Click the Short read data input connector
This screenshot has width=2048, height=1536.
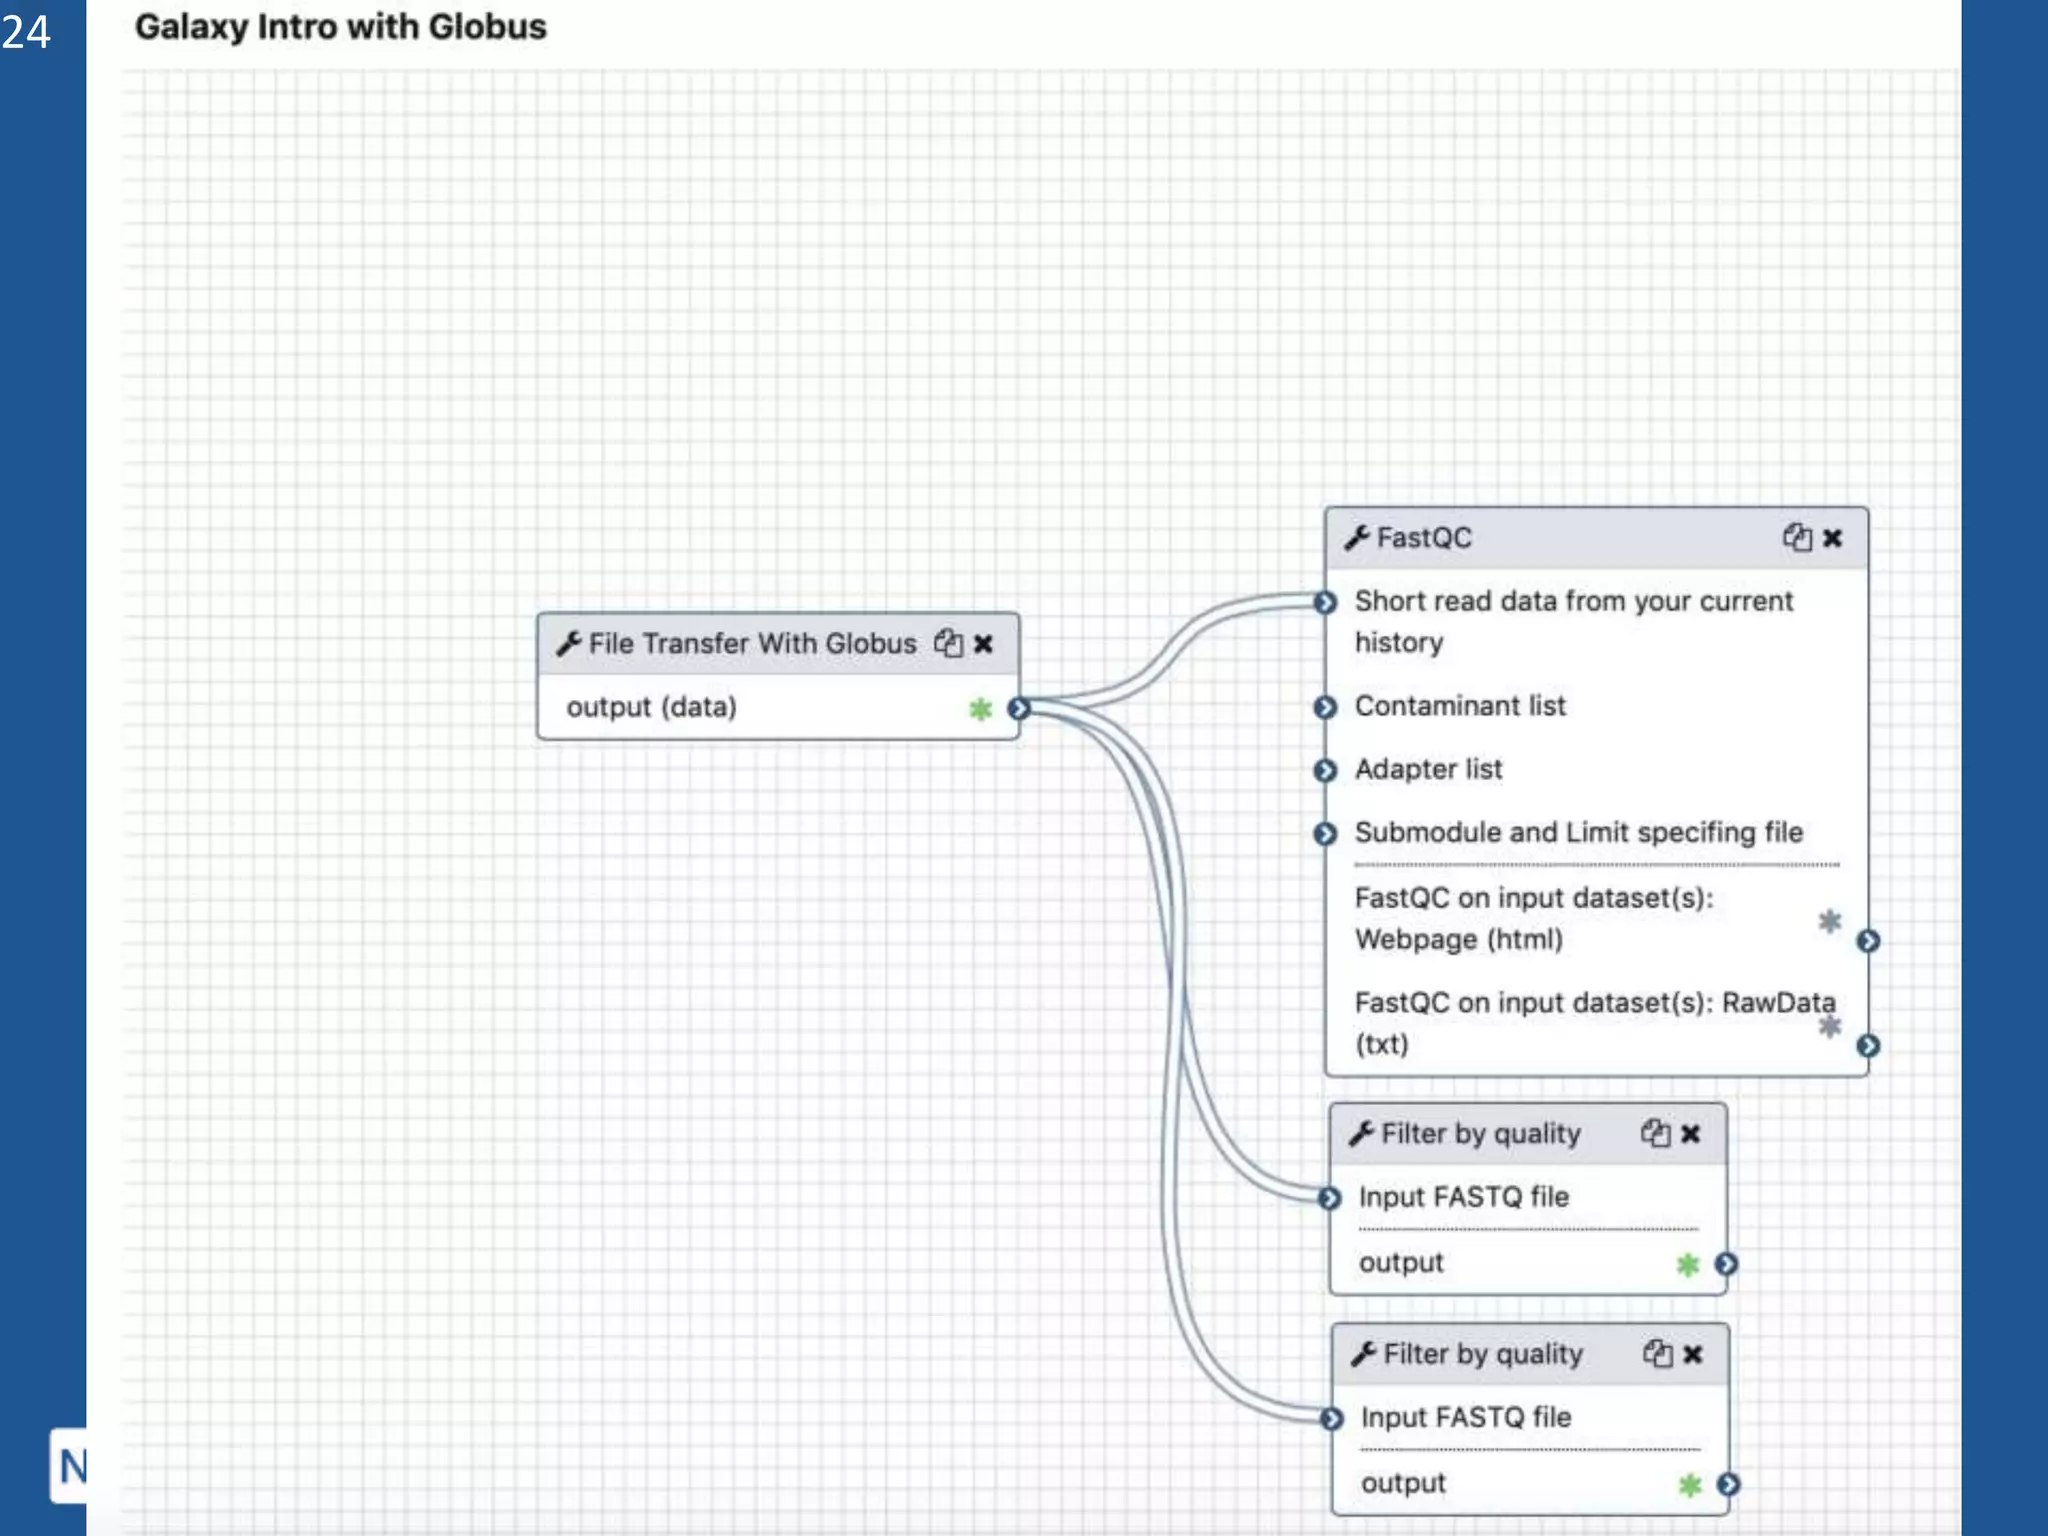click(x=1325, y=602)
